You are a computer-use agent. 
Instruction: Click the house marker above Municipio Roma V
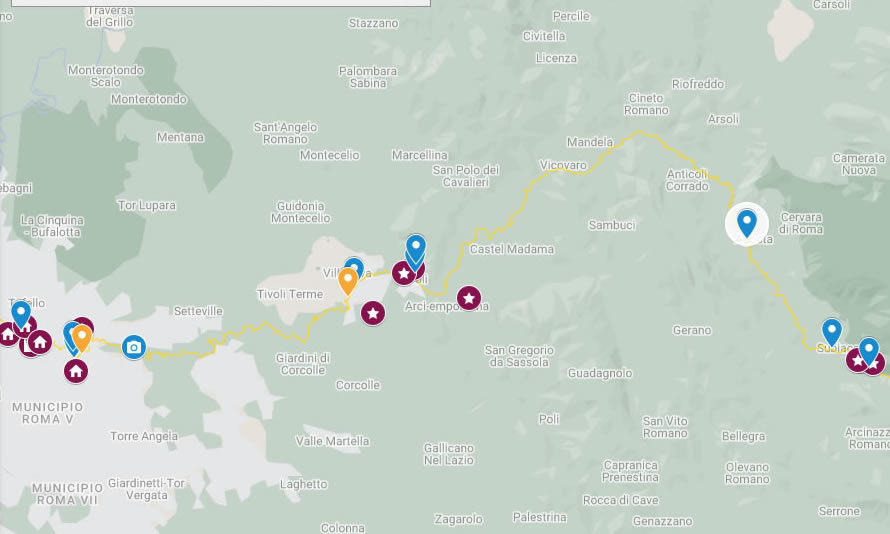point(75,372)
